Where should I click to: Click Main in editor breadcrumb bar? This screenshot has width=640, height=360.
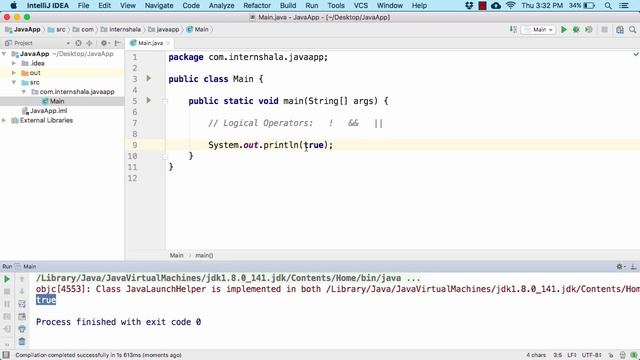tap(176, 256)
